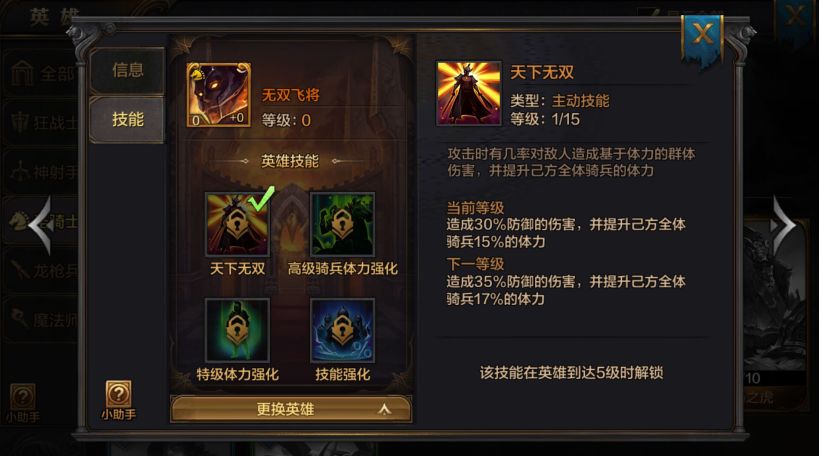The height and width of the screenshot is (456, 819).
Task: Click the up chevron on 更换英雄 bar
Action: pos(384,410)
